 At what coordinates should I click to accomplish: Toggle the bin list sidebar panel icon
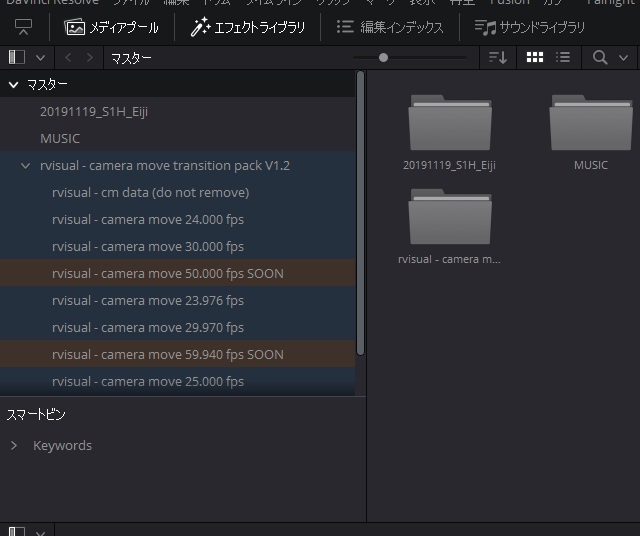point(17,57)
